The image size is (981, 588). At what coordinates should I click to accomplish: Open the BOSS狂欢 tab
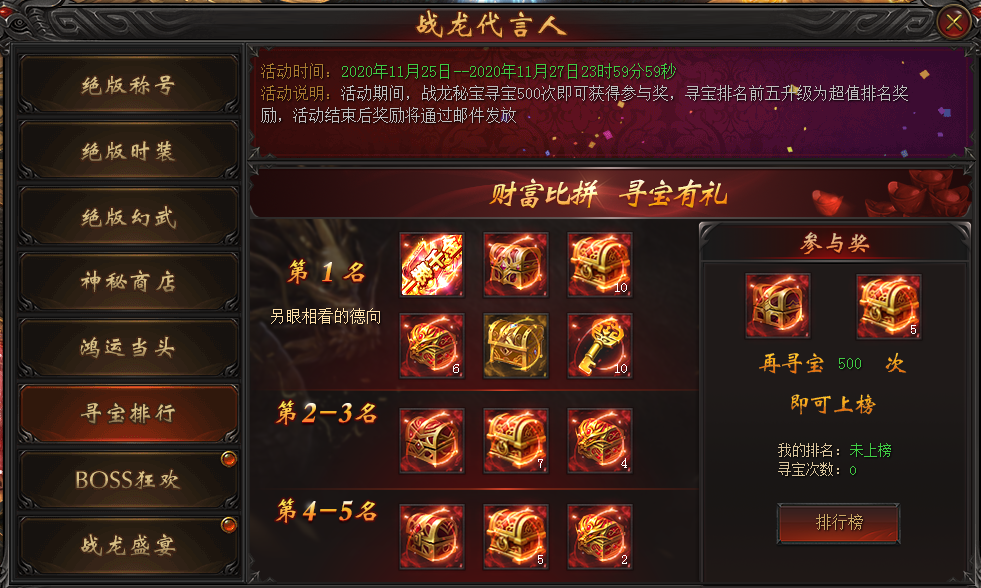click(x=128, y=480)
